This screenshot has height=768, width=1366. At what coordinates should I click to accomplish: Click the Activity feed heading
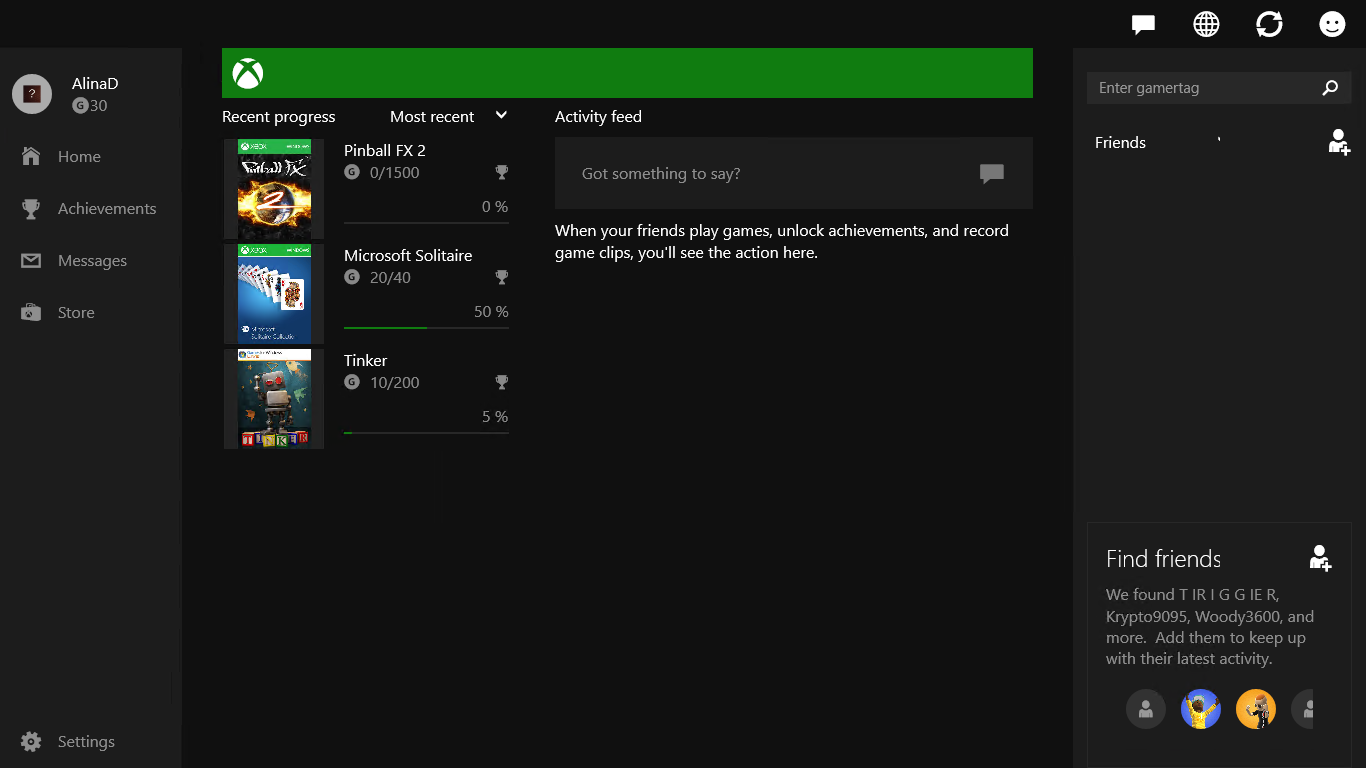(x=598, y=116)
